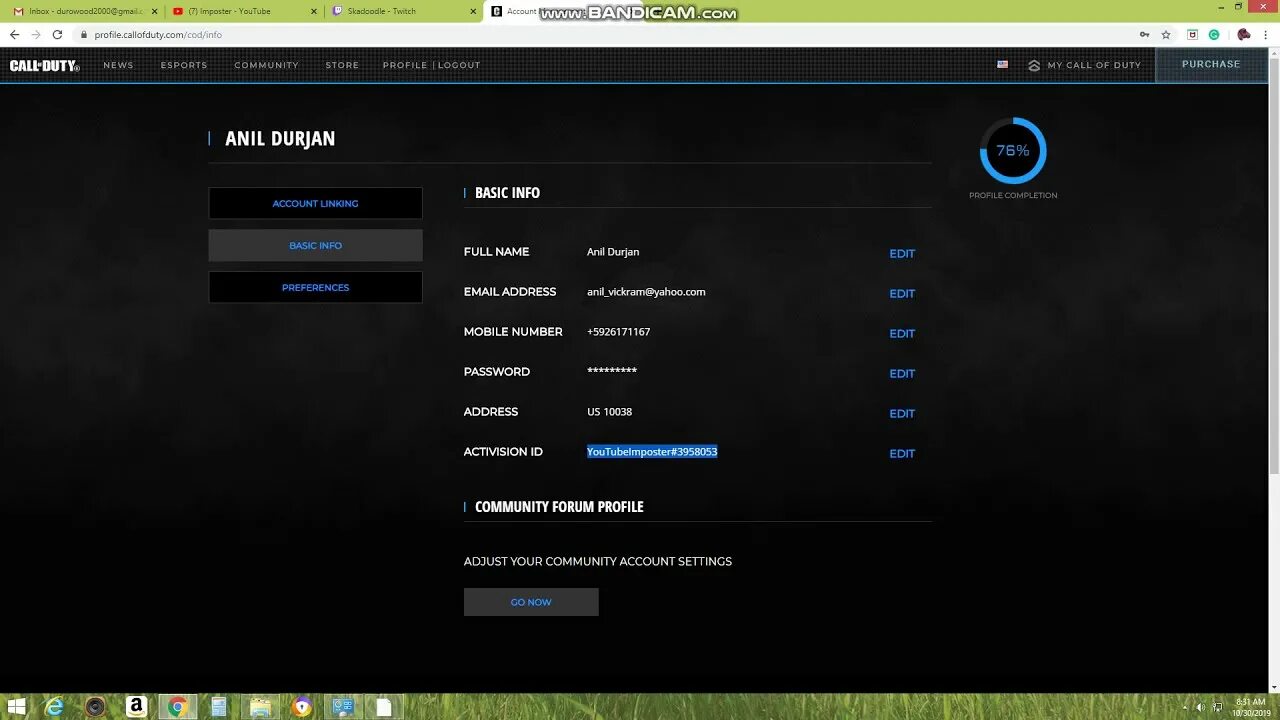Close the Gmail Inbox tab
Image resolution: width=1280 pixels, height=720 pixels.
(154, 11)
